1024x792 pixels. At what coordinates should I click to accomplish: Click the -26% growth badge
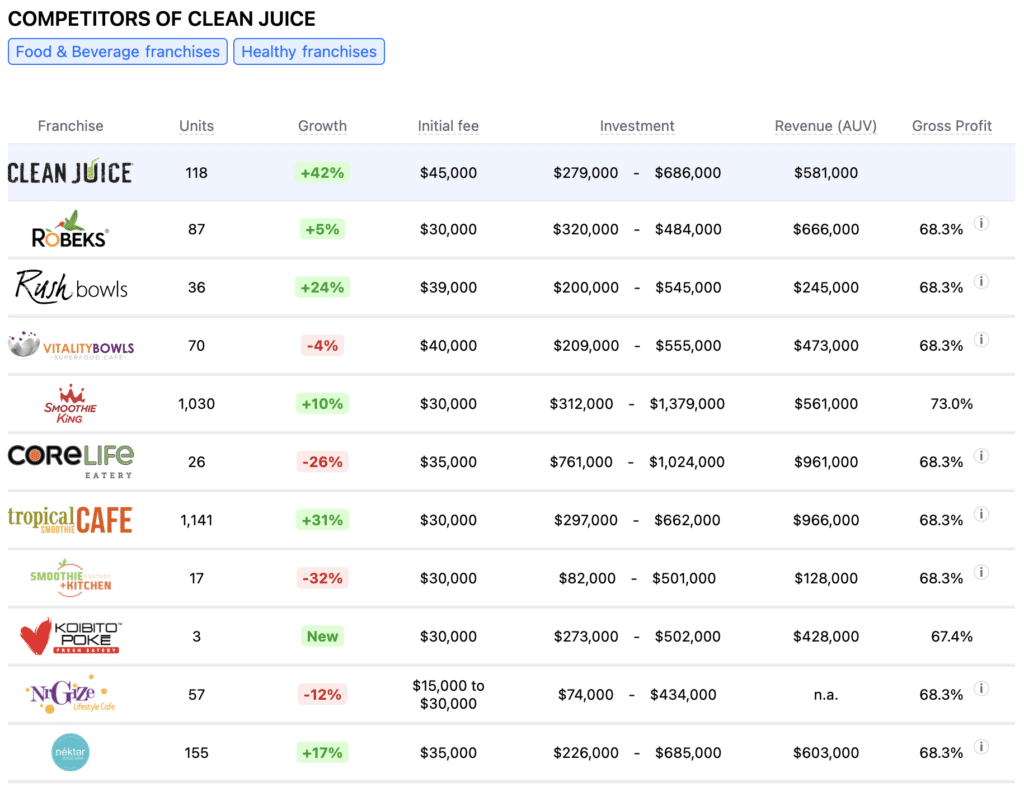coord(323,462)
